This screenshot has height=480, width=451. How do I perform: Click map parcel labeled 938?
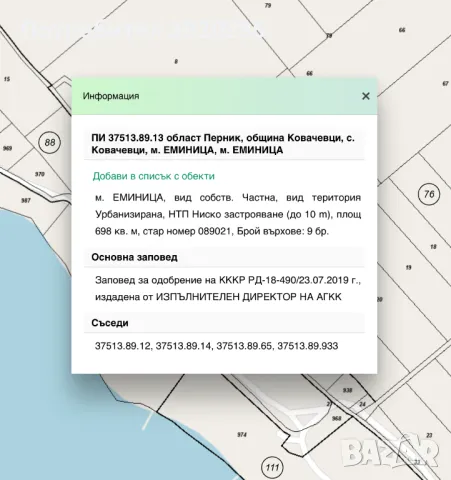(x=347, y=390)
